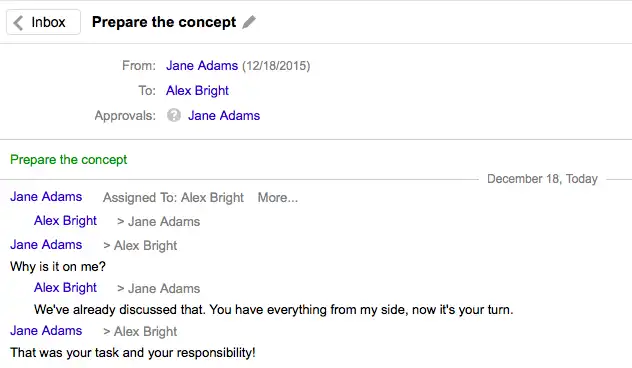Click the 'Why is it on me?' comment

pyautogui.click(x=58, y=266)
